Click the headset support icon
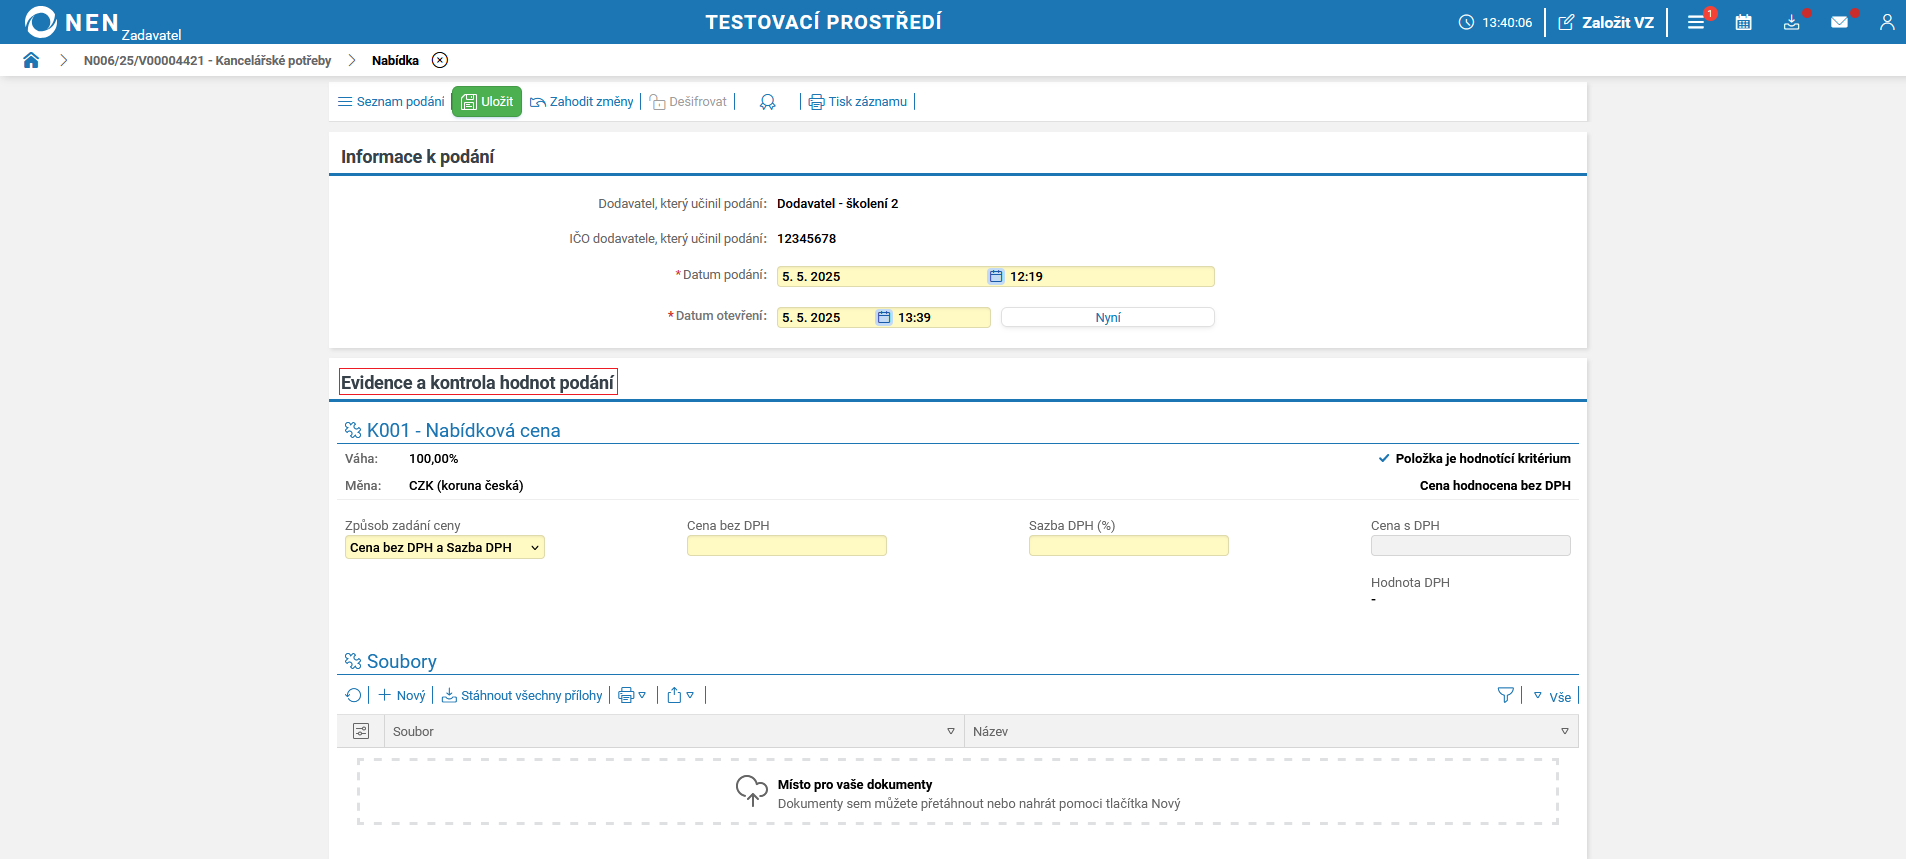The image size is (1906, 859). click(x=767, y=102)
